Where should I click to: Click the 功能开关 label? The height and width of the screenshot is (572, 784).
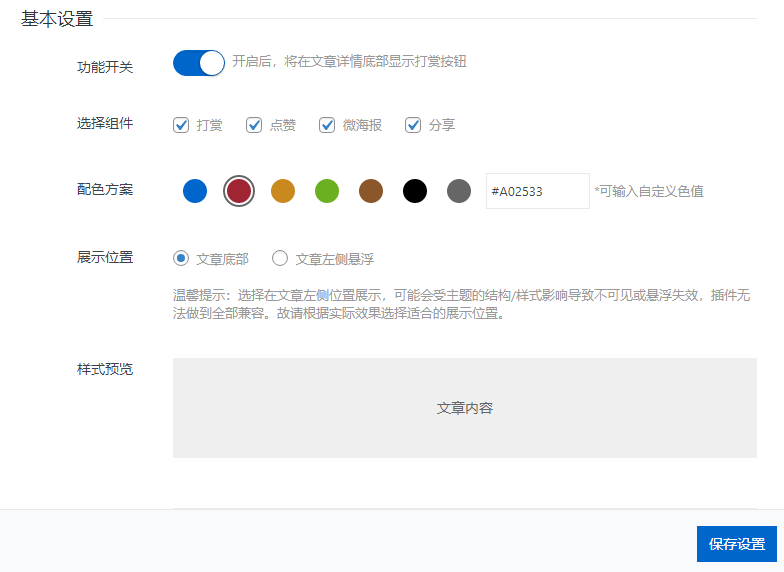click(105, 67)
